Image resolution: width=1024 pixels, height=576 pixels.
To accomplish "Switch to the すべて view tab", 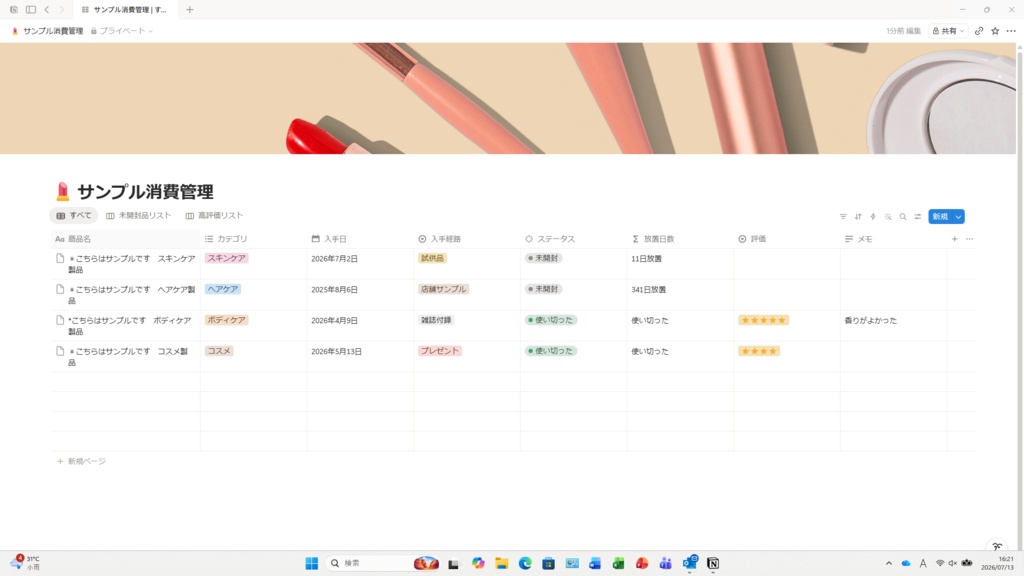I will 74,216.
